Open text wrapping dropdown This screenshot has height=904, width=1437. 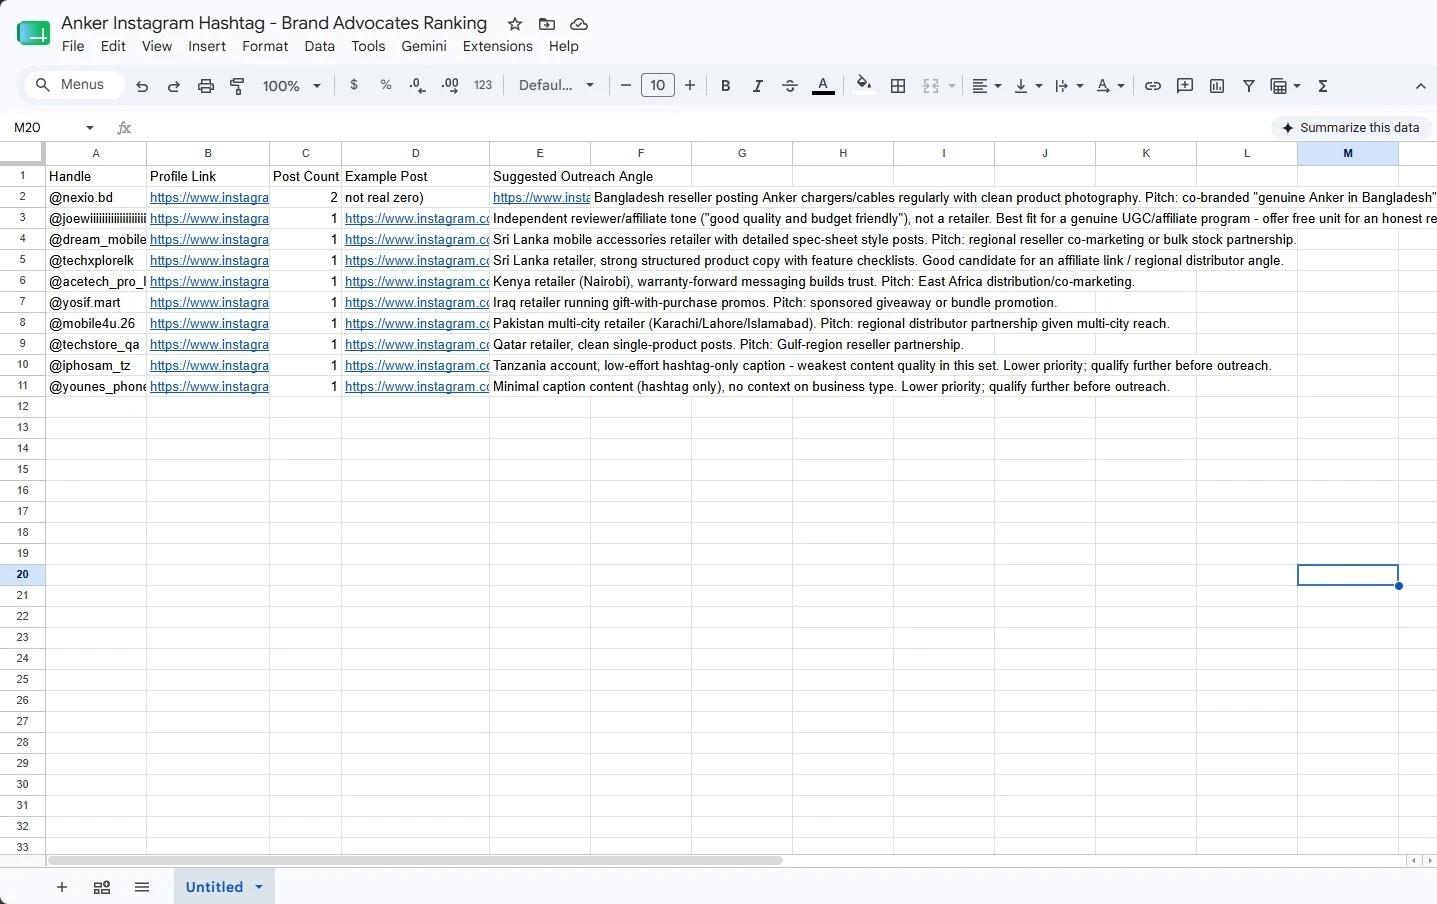pos(1069,86)
